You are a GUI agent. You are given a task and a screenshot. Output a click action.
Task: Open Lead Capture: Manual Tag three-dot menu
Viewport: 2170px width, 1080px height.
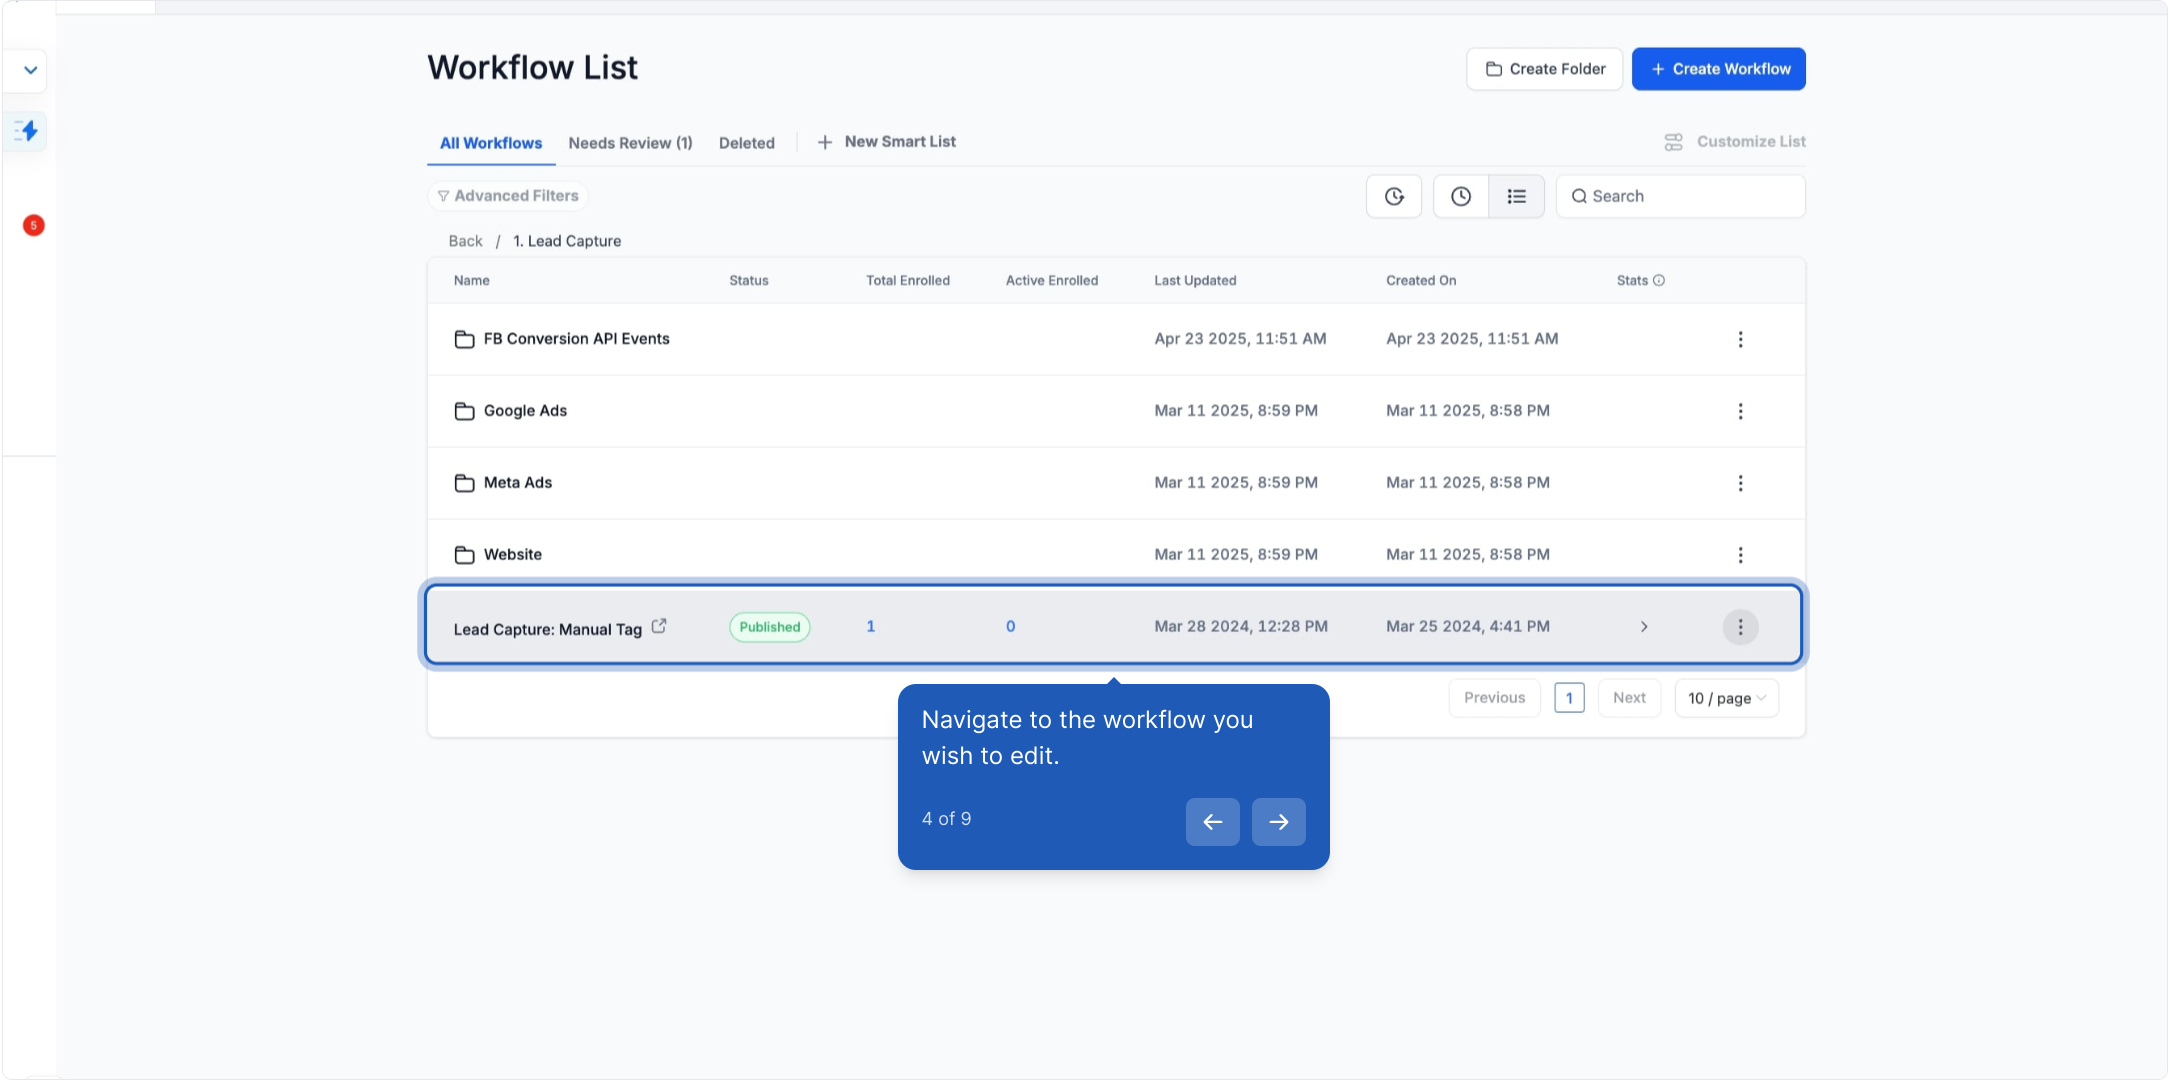(x=1740, y=627)
